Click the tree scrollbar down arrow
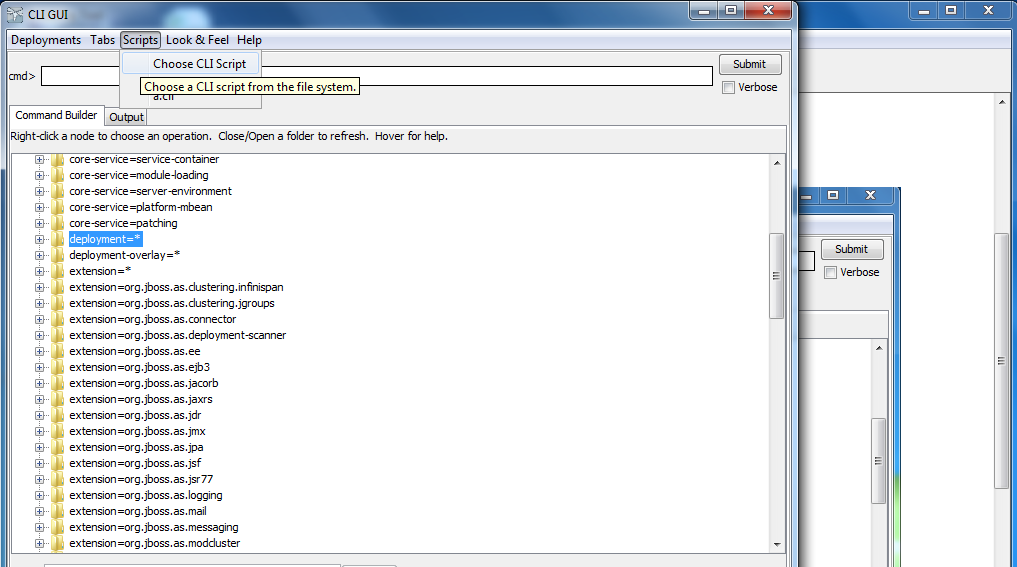1017x567 pixels. coord(777,545)
